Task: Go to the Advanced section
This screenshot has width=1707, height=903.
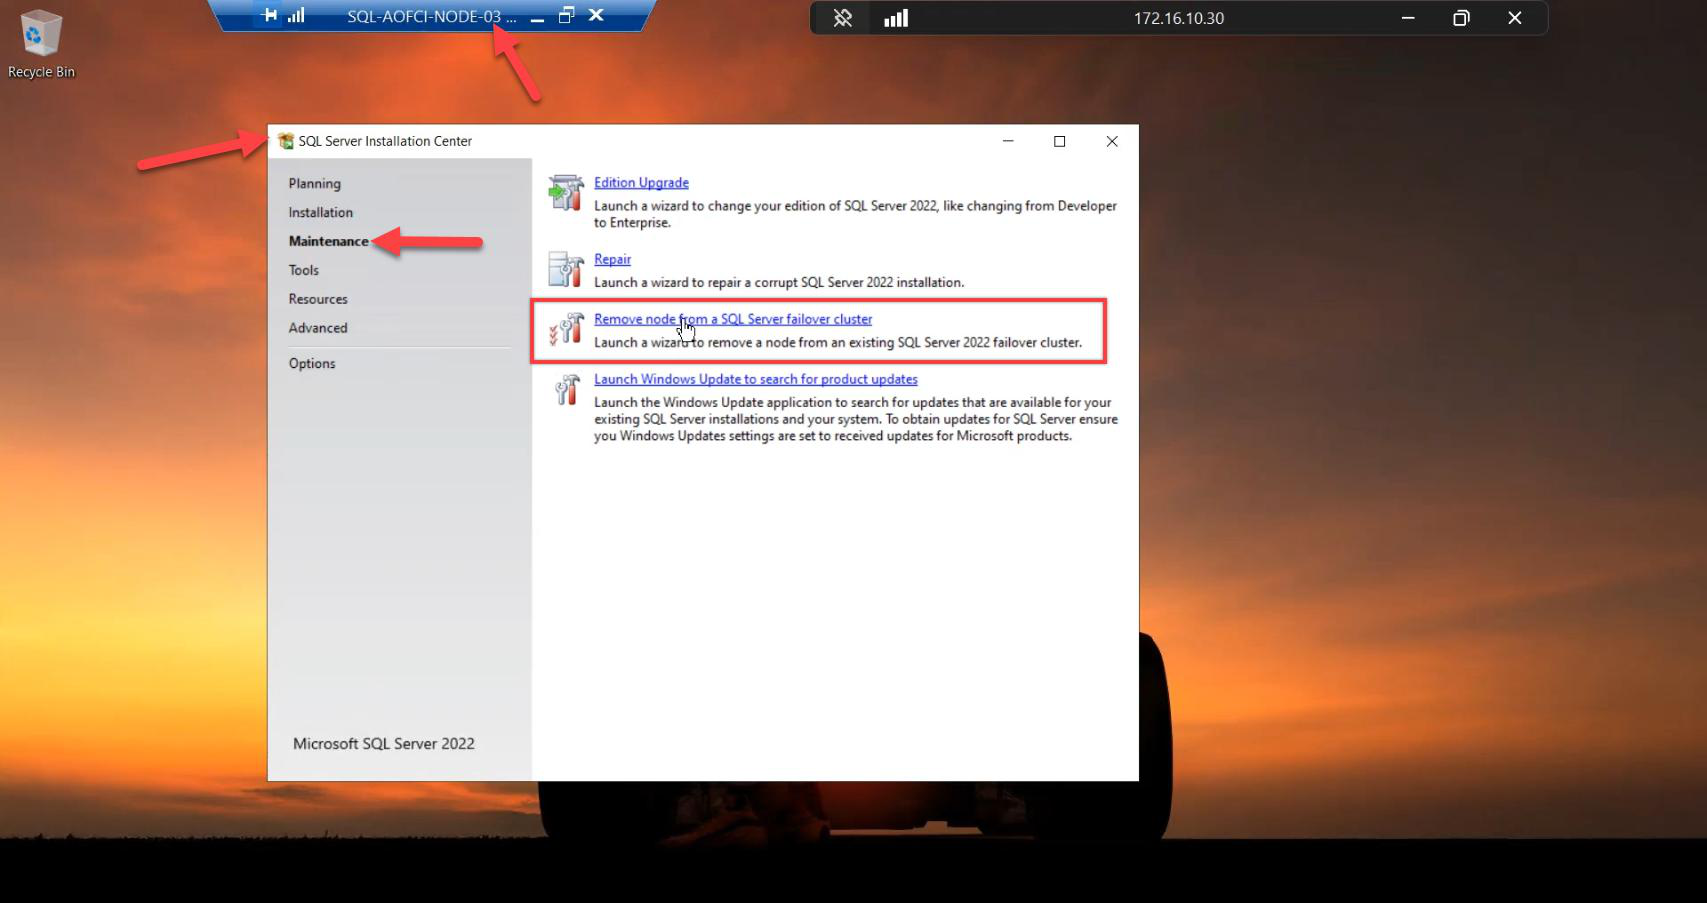Action: tap(318, 328)
